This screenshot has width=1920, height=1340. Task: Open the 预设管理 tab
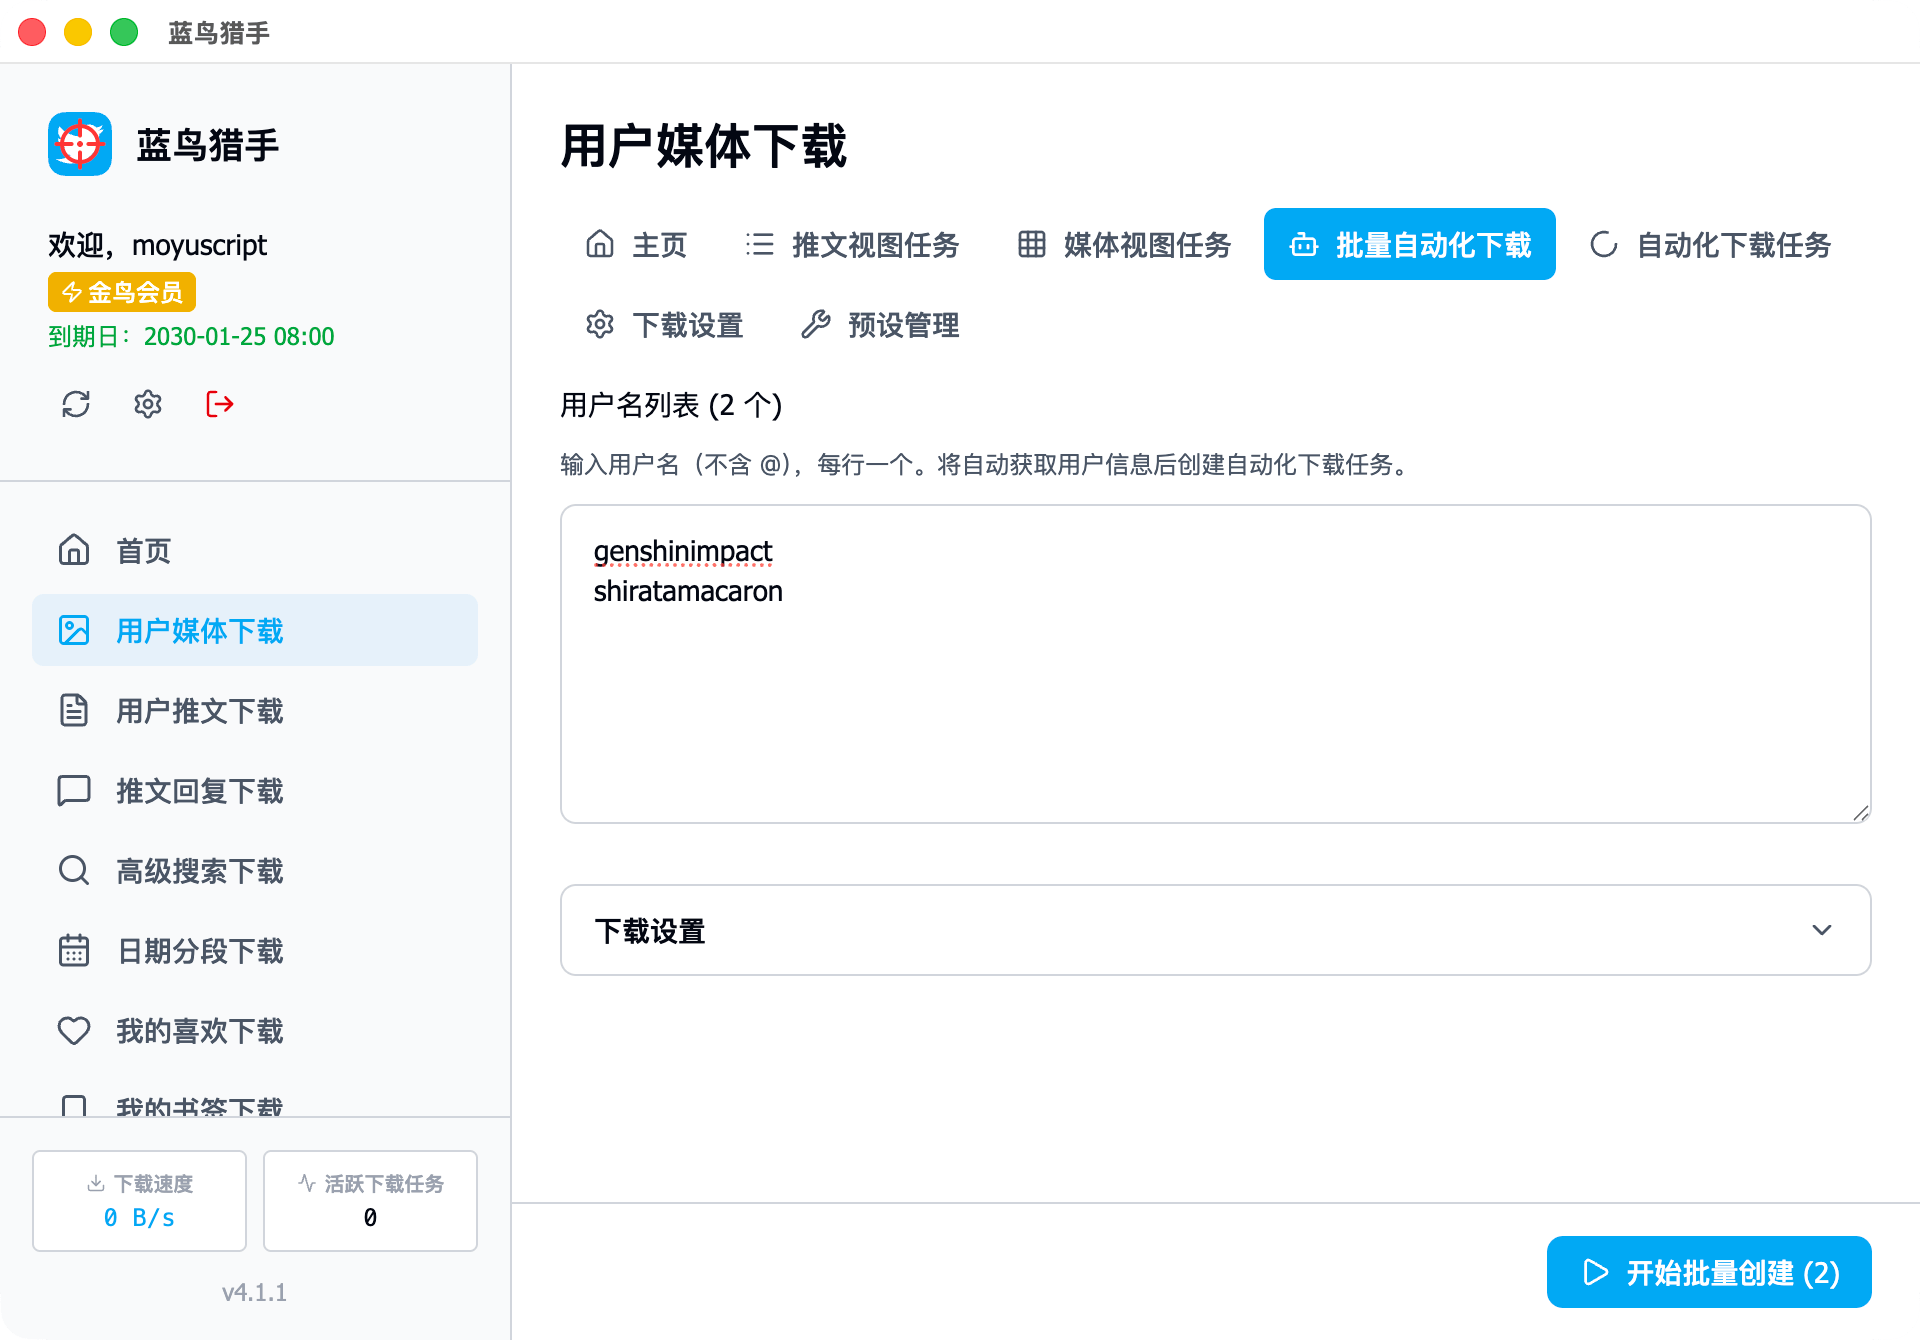coord(880,325)
